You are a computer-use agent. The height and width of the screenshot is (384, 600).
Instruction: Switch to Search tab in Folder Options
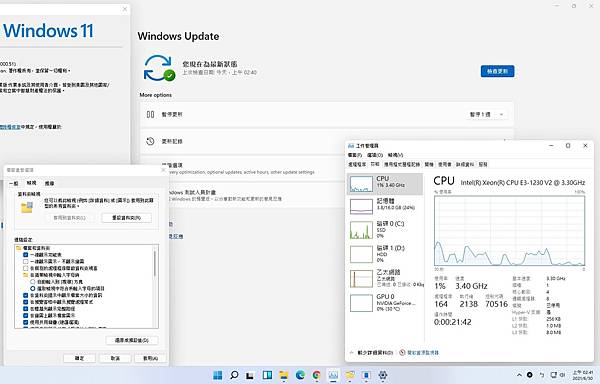point(49,184)
